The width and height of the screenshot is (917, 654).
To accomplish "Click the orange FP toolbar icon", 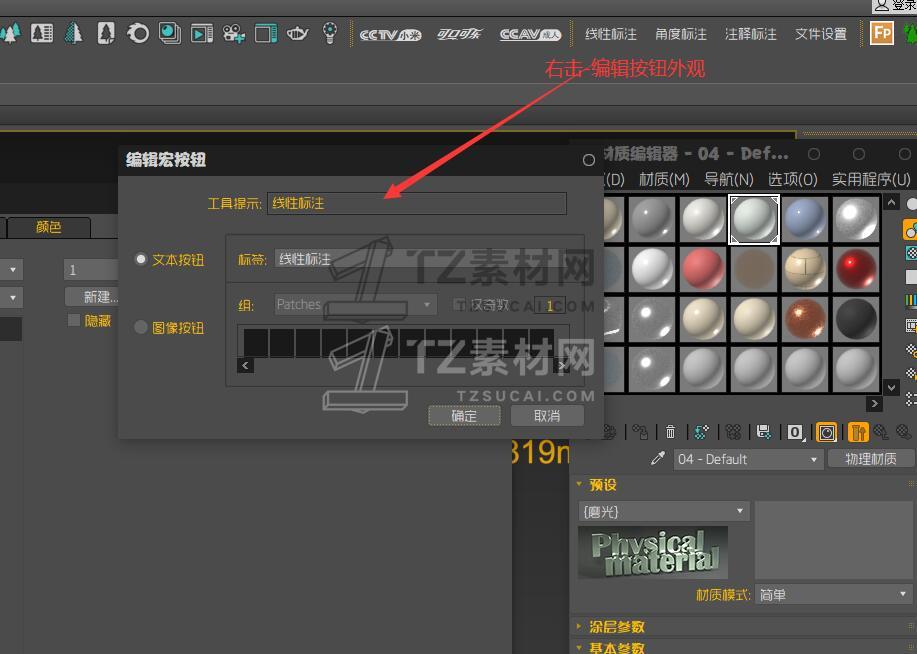I will [882, 33].
